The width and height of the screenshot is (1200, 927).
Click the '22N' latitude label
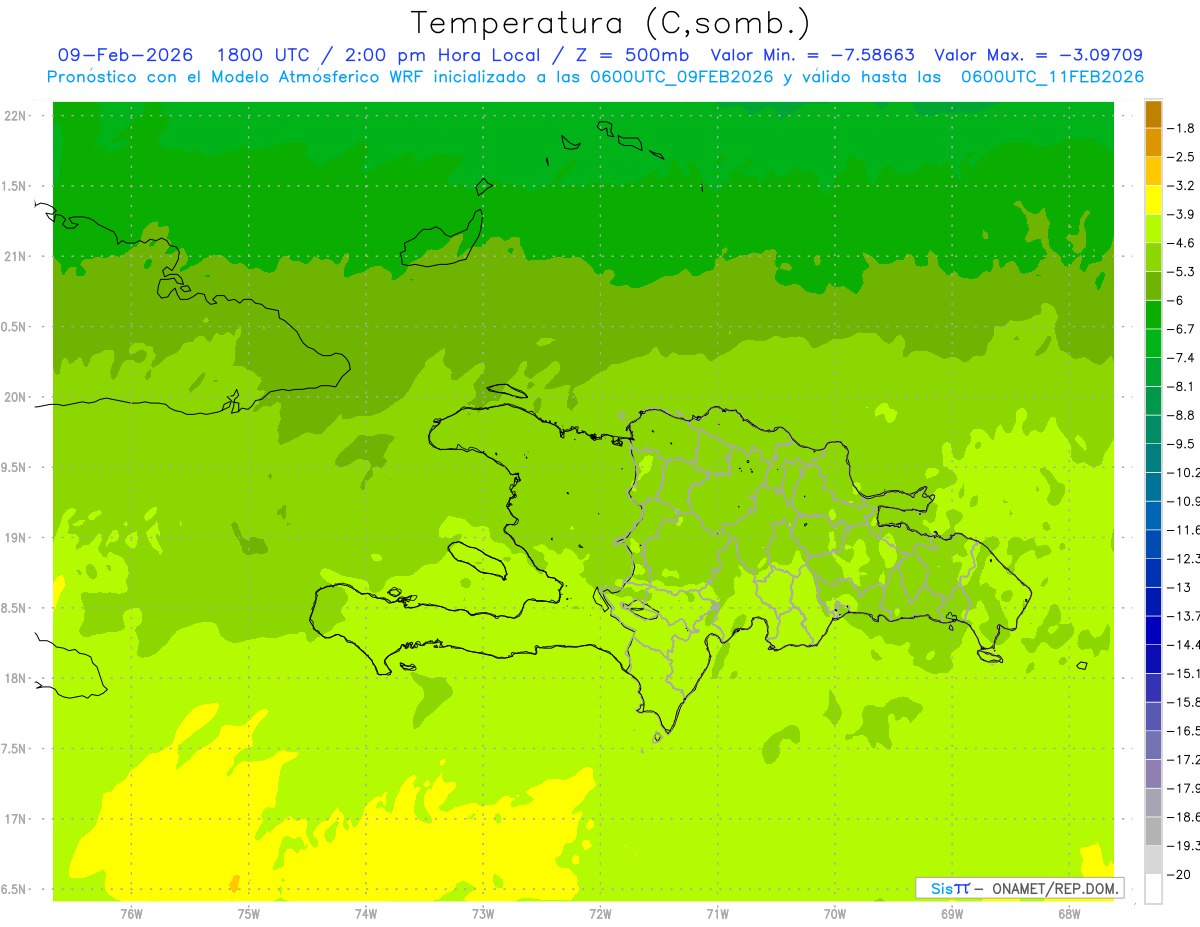click(16, 116)
